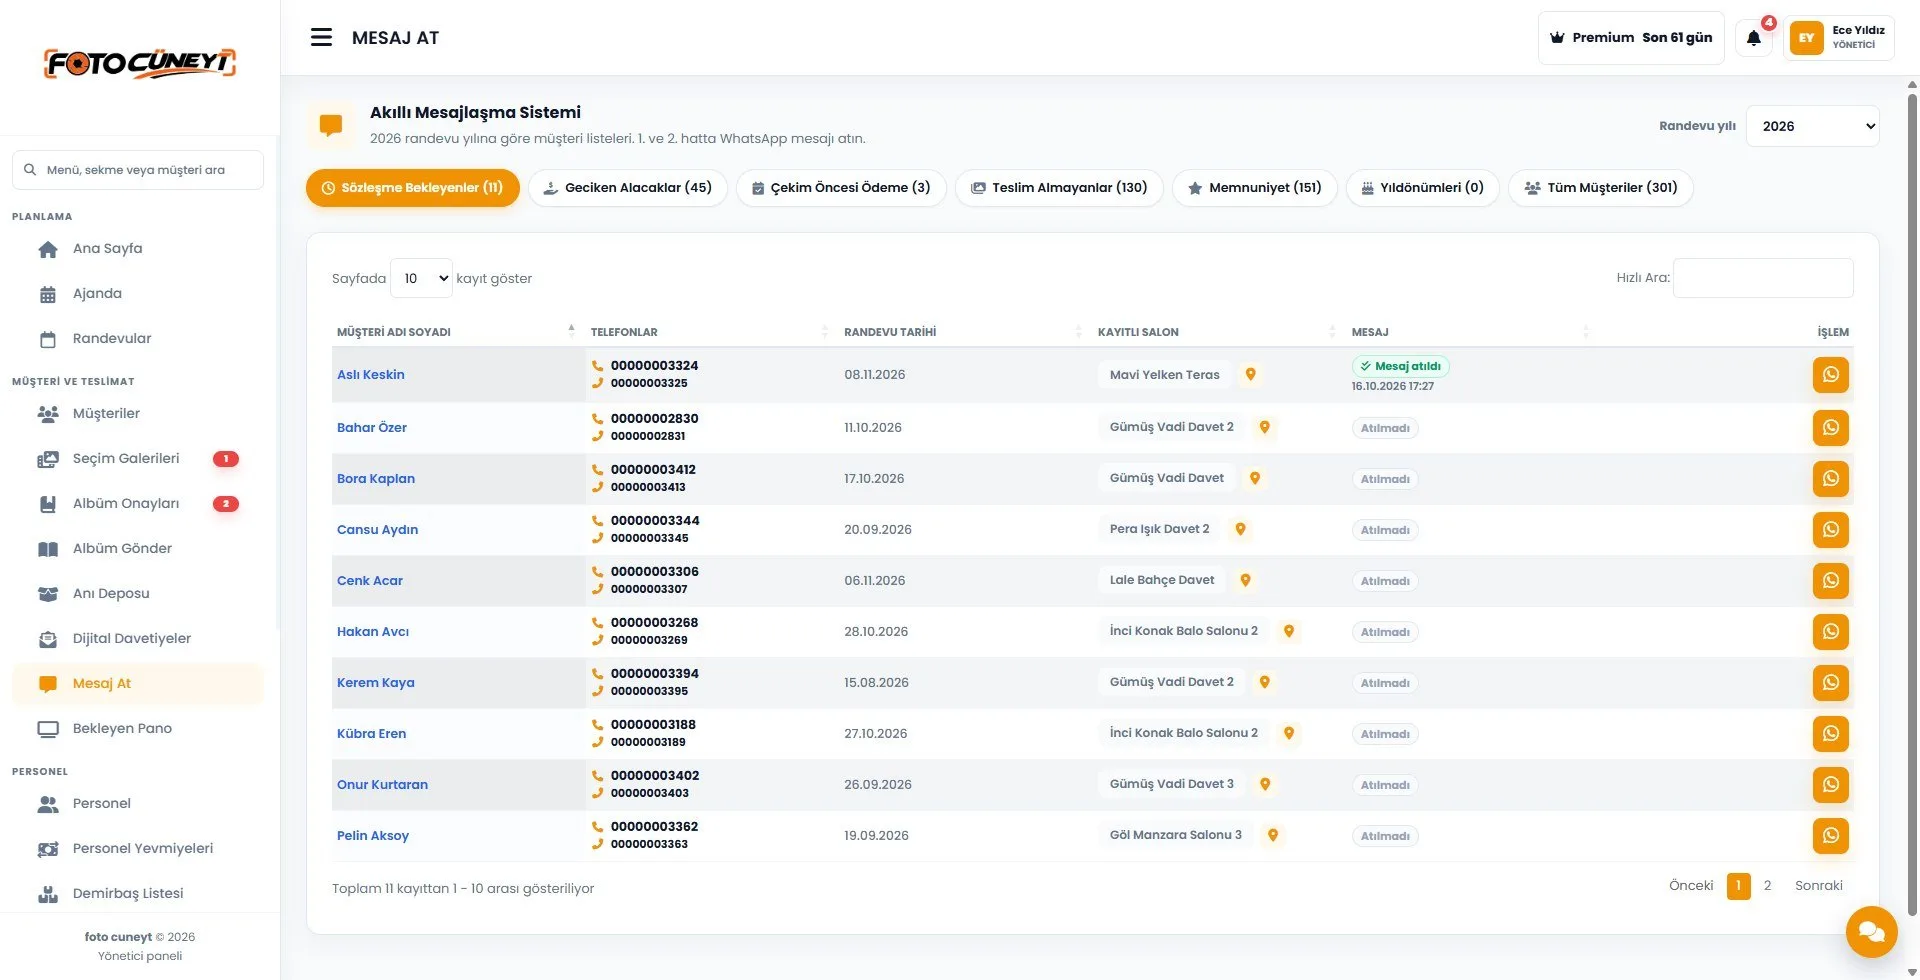Click WhatsApp icon for Pelin Aksoy row

click(1830, 836)
